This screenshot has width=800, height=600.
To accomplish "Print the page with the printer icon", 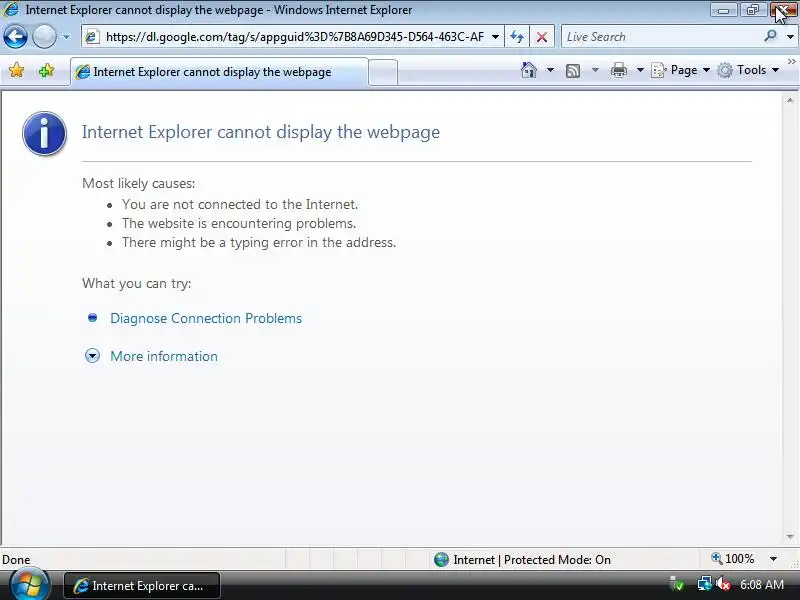I will (x=619, y=70).
